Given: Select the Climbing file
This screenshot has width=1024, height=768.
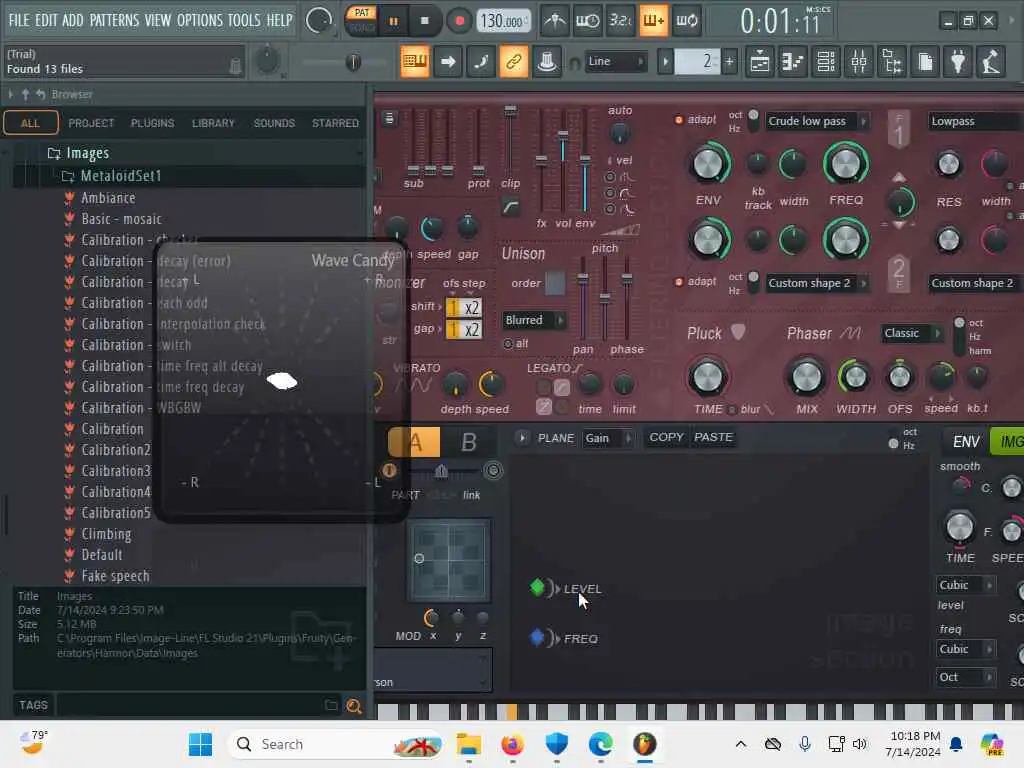Looking at the screenshot, I should click(106, 534).
